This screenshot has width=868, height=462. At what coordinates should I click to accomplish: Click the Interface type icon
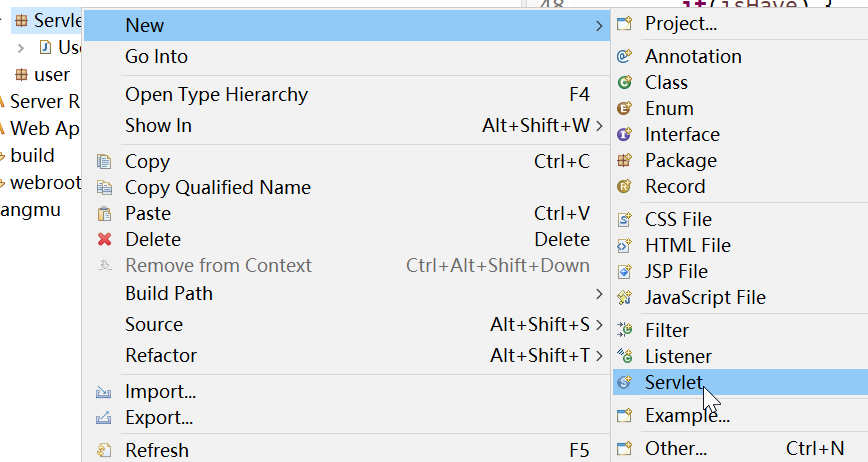click(x=625, y=135)
